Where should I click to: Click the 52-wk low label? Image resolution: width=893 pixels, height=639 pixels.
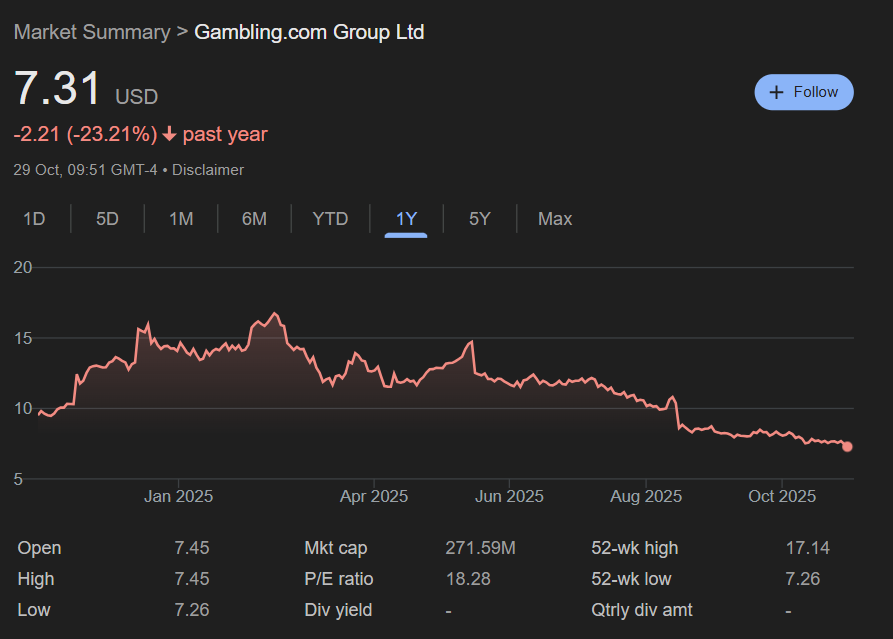(x=632, y=579)
